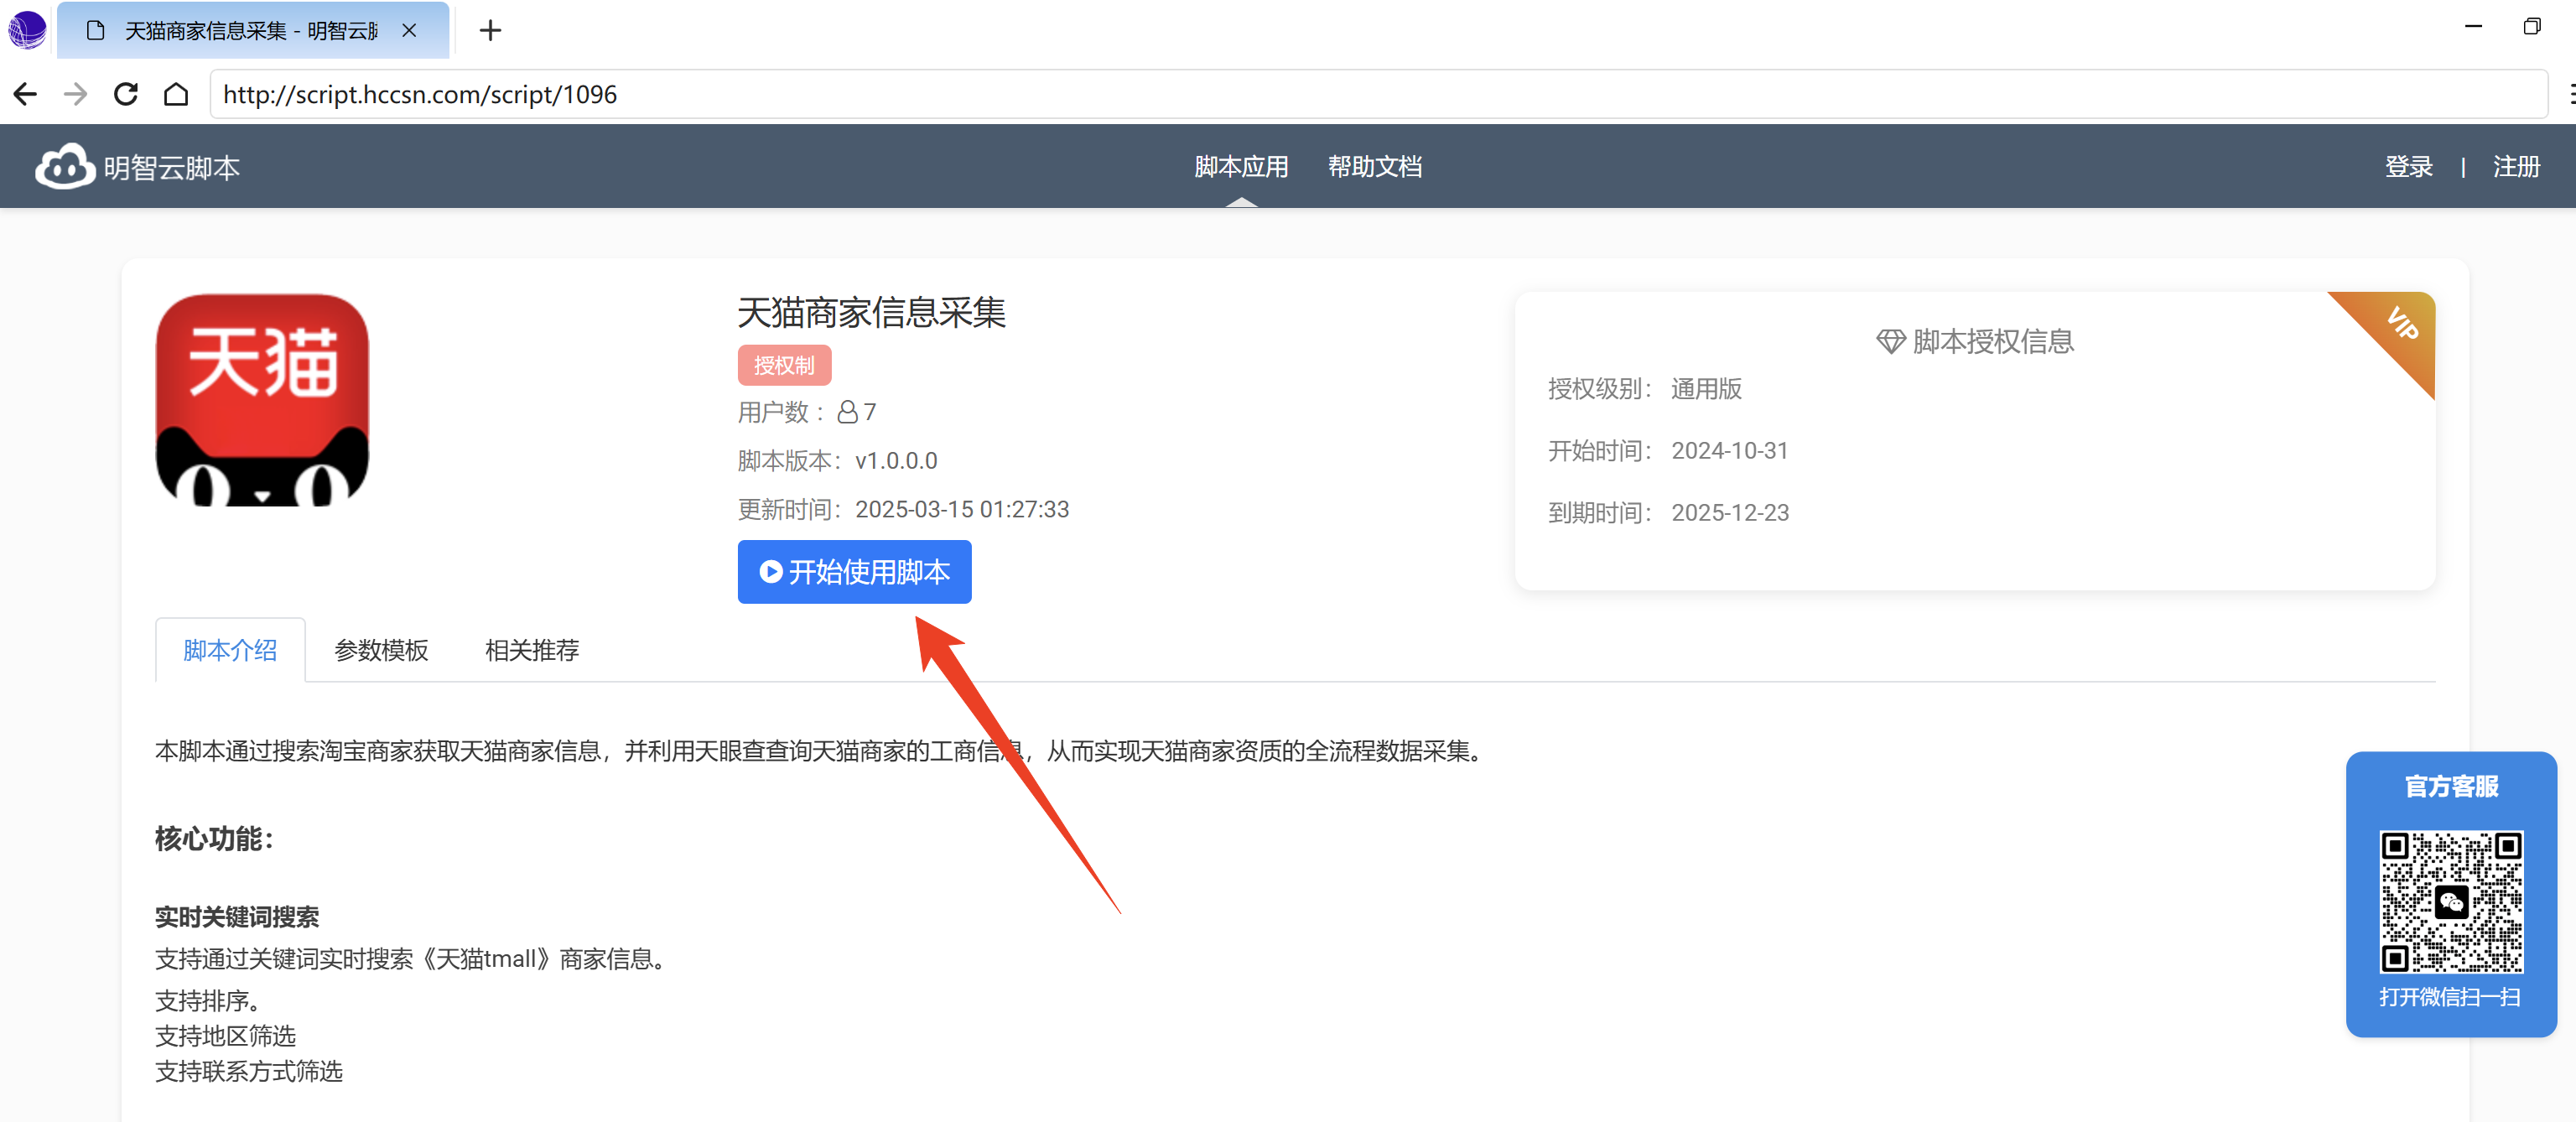This screenshot has width=2576, height=1122.
Task: Click the expiry date 2025-12-23
Action: (1729, 513)
